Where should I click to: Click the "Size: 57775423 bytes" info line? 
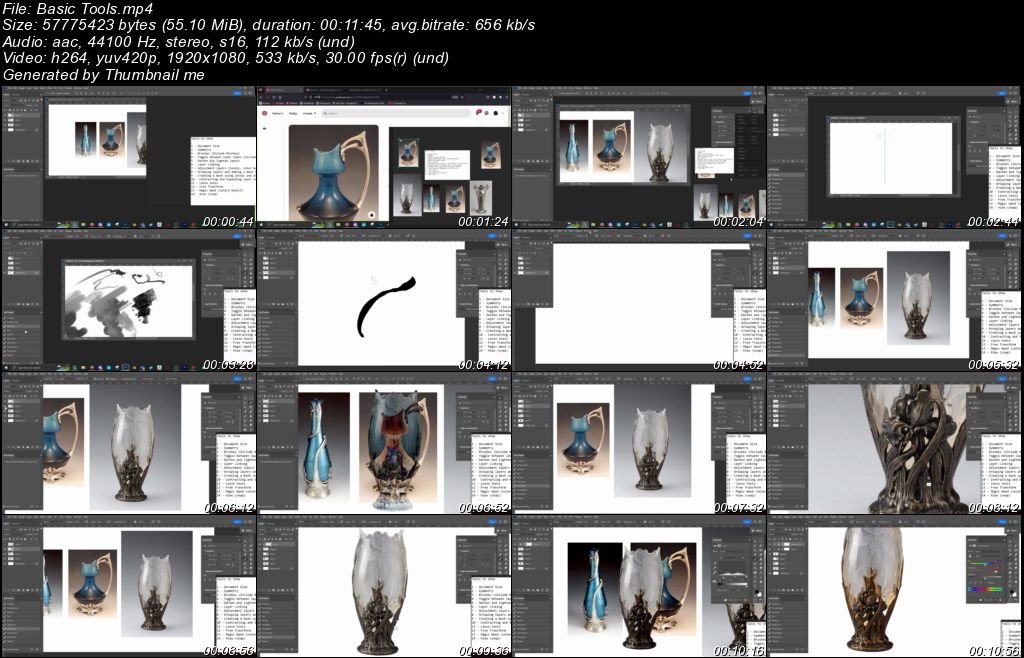268,25
